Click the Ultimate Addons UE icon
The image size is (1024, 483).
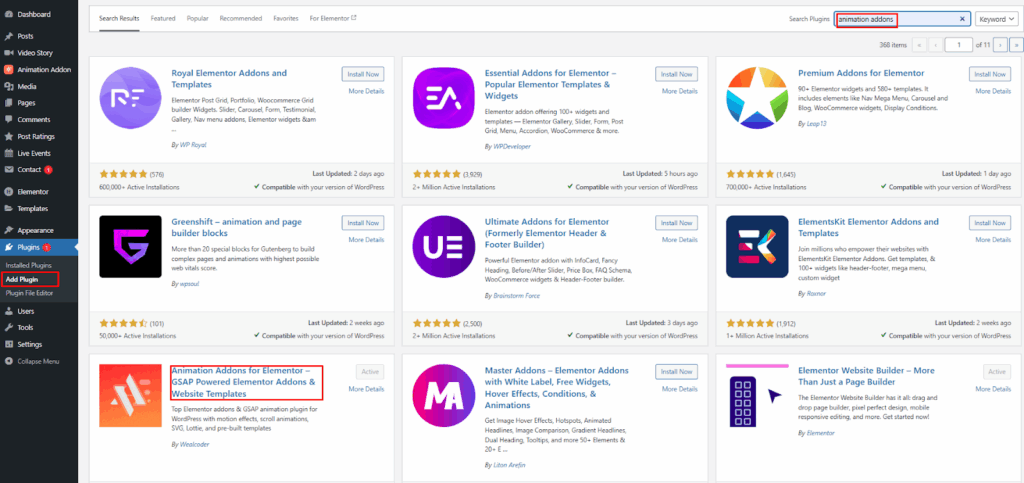point(446,249)
